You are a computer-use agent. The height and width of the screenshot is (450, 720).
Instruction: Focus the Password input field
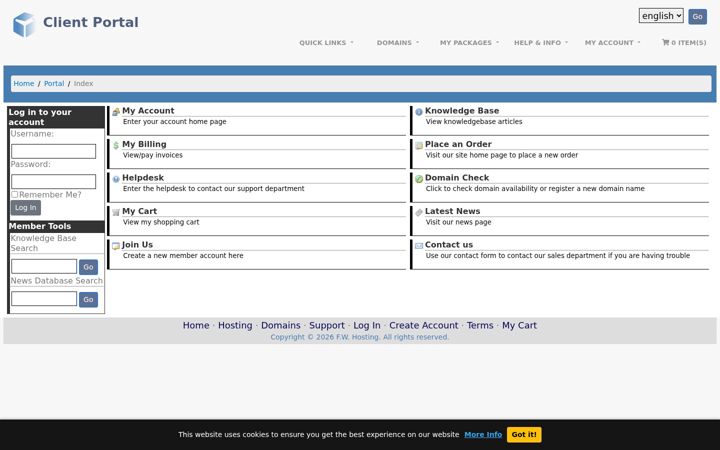tap(53, 181)
